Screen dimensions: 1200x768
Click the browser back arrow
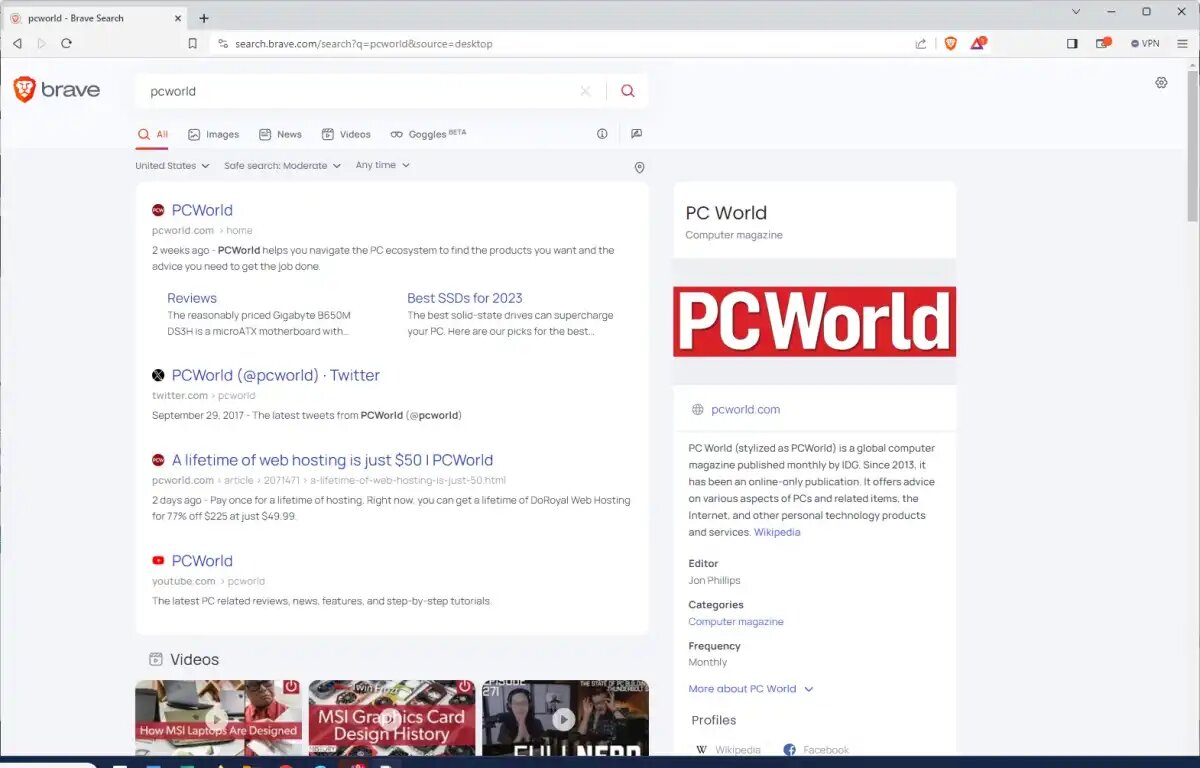click(17, 43)
